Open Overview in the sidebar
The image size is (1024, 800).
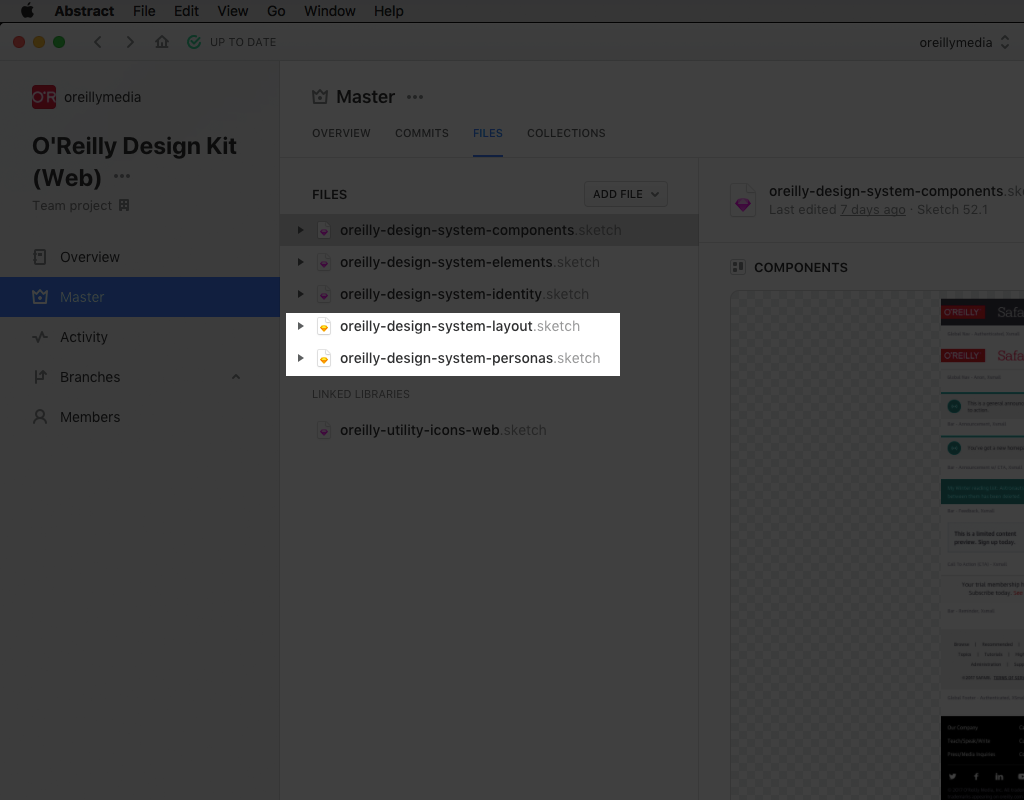tap(140, 257)
